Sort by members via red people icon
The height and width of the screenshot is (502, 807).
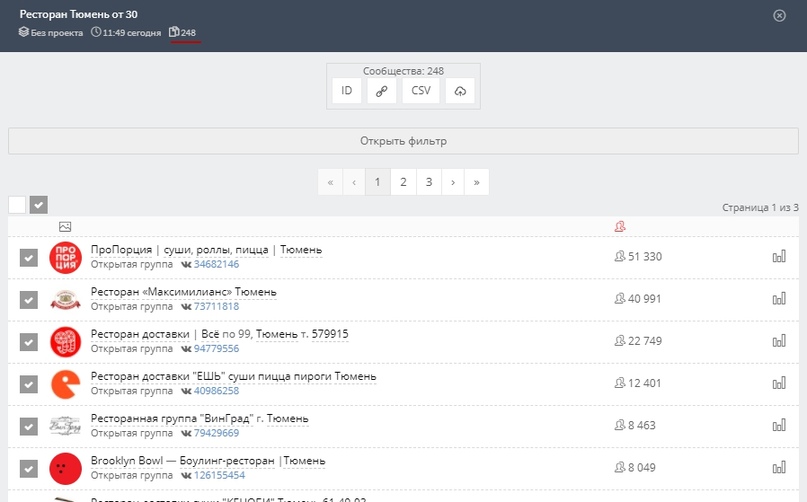tap(620, 227)
